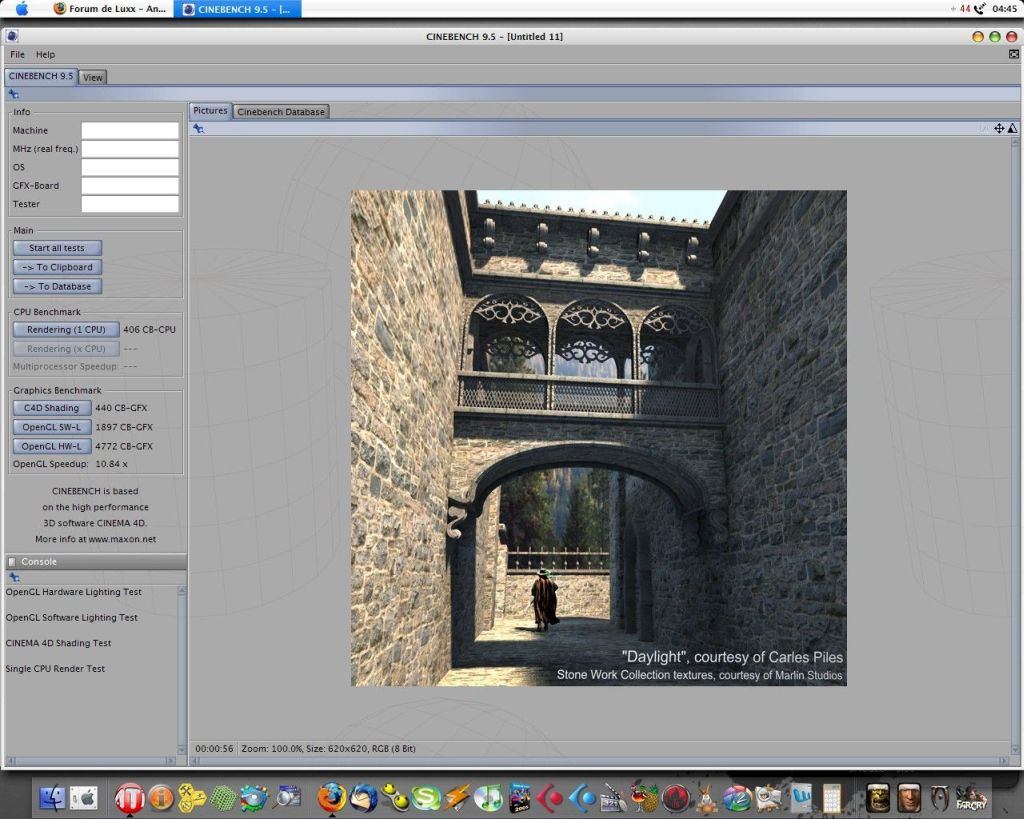The image size is (1024, 819).
Task: Run the C4D Shading test
Action: [52, 408]
